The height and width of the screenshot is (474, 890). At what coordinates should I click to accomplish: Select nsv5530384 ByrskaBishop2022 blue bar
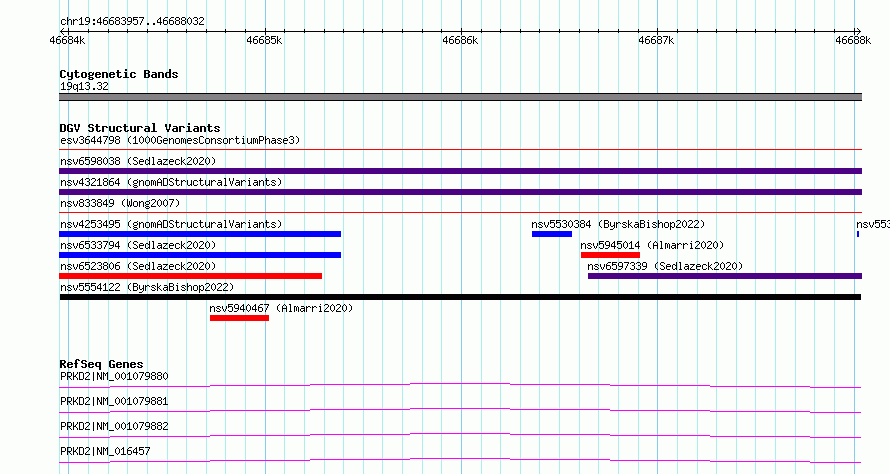(x=552, y=234)
